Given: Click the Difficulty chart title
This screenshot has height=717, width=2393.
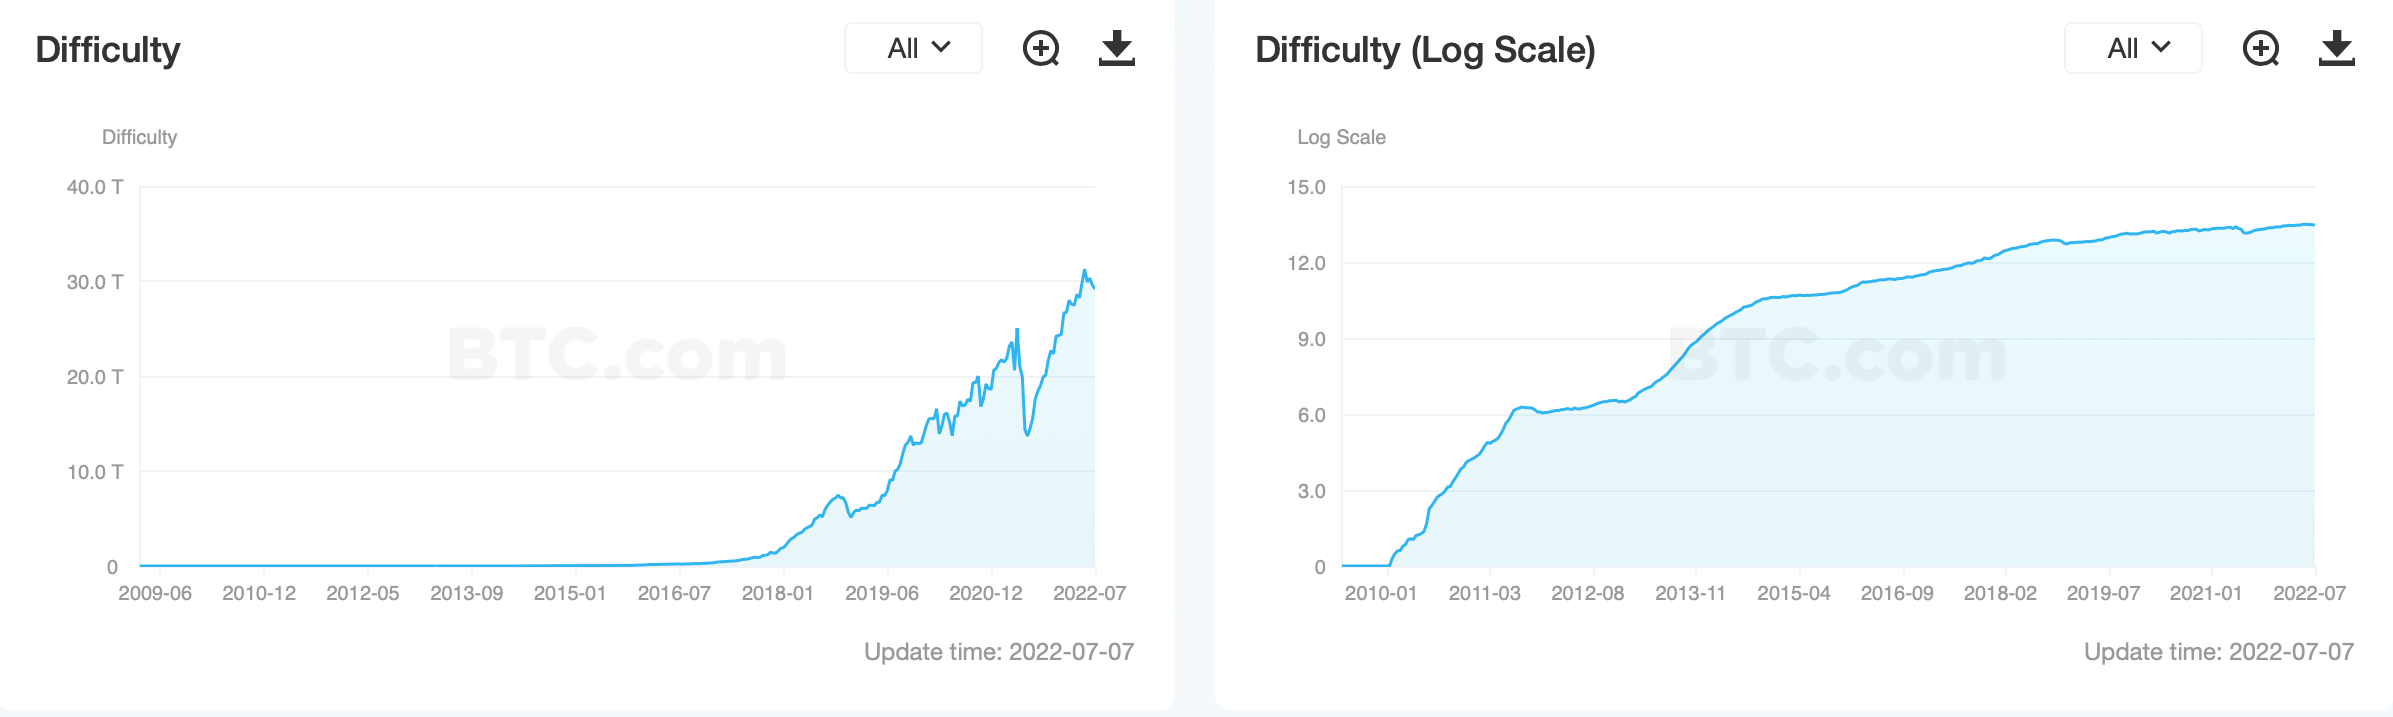Looking at the screenshot, I should (x=108, y=50).
